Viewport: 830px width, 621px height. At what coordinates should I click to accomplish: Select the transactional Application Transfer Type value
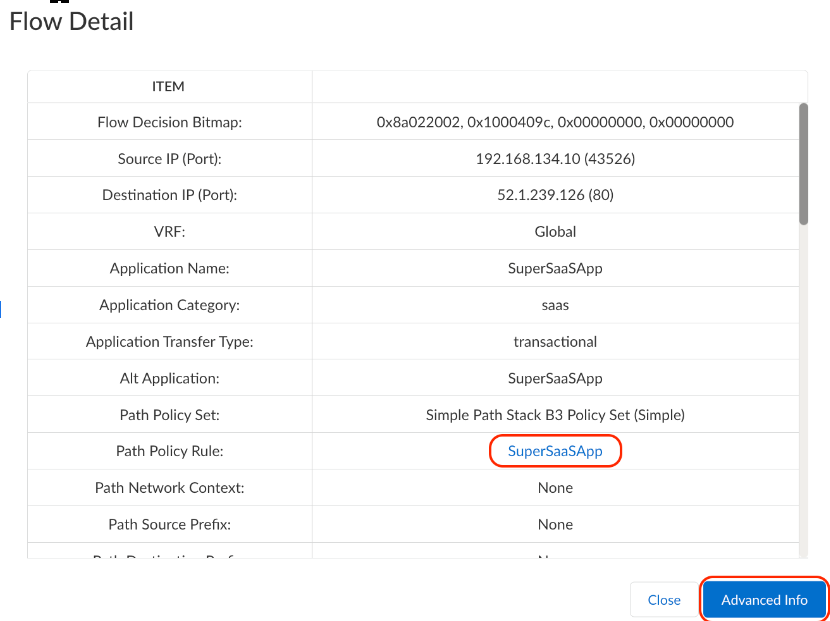tap(555, 341)
